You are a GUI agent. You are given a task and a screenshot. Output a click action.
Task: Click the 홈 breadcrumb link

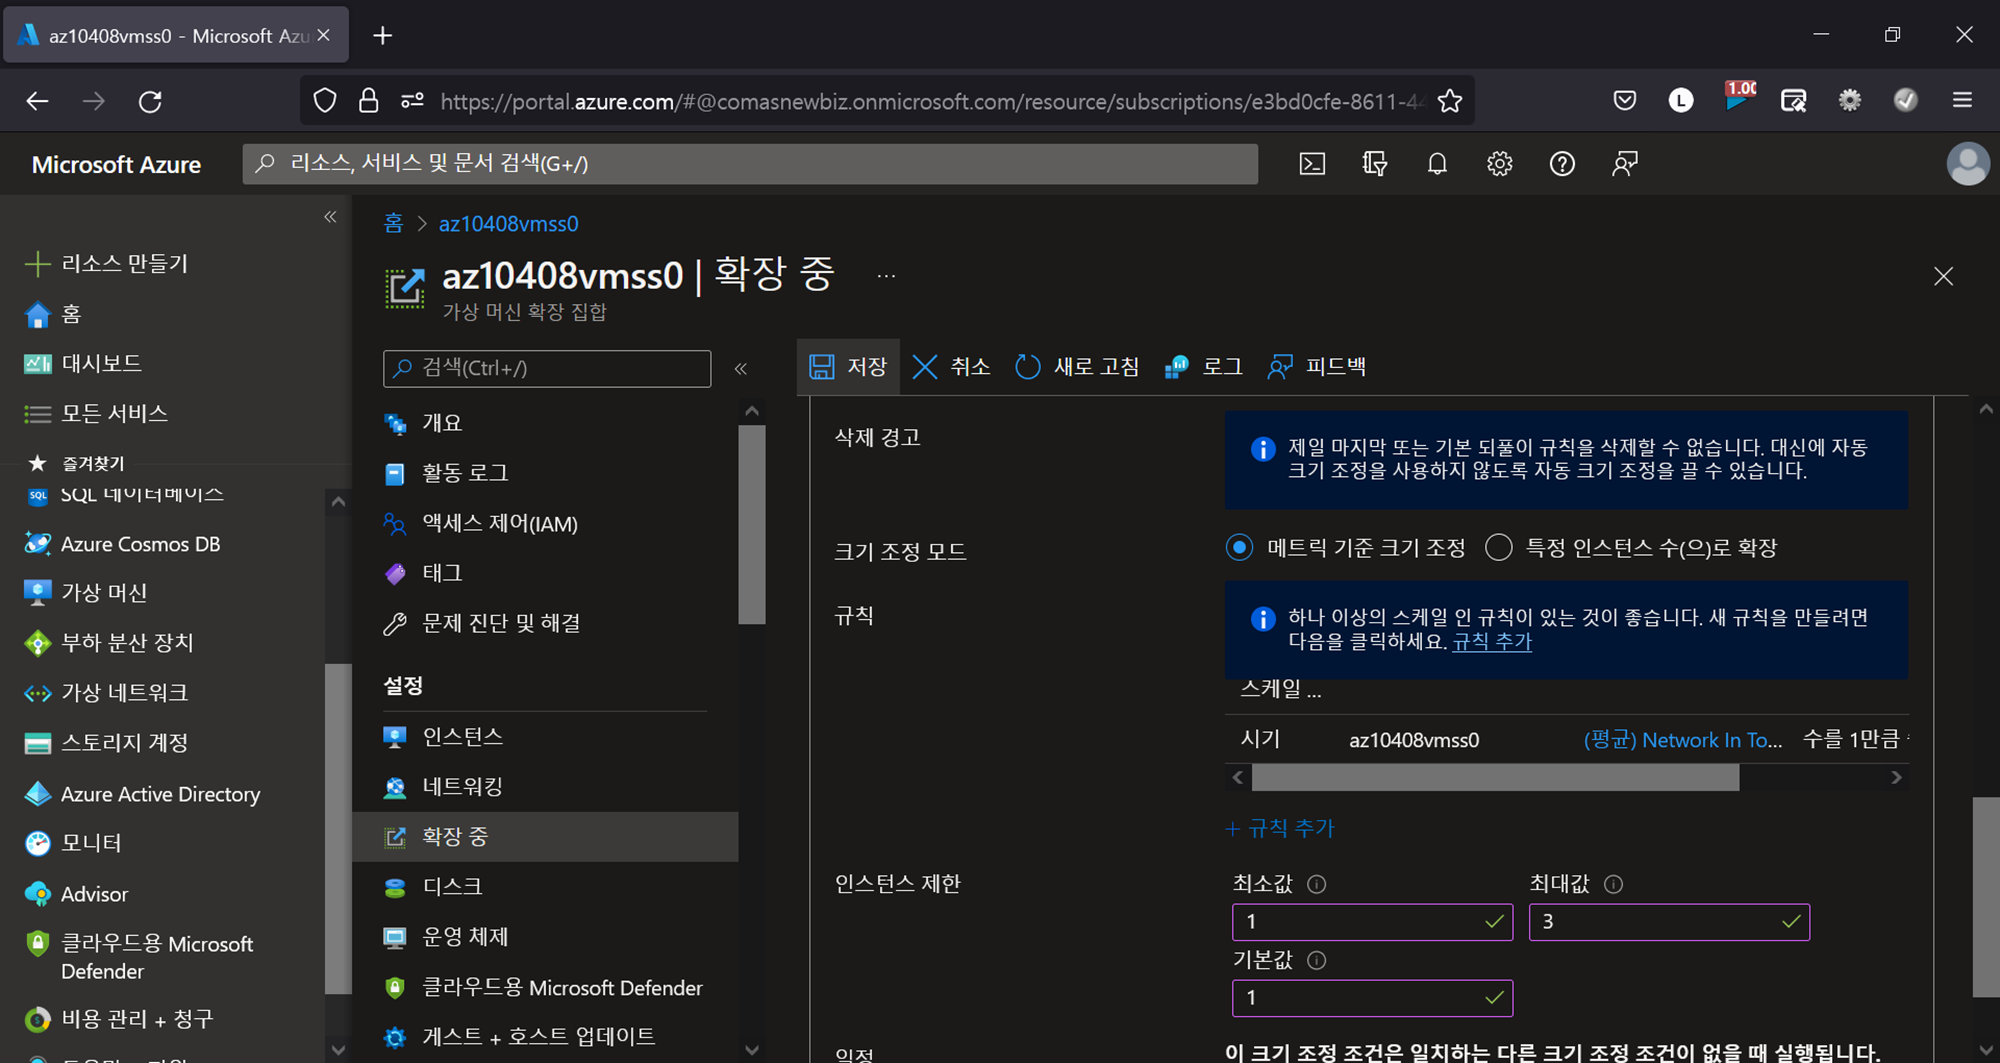(393, 223)
